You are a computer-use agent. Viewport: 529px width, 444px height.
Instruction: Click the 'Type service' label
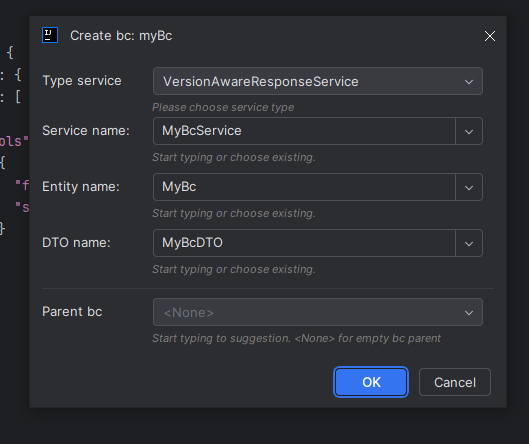coord(82,81)
